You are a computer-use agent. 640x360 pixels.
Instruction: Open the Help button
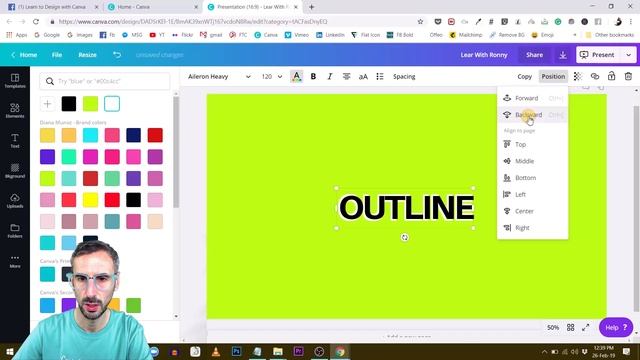point(616,327)
